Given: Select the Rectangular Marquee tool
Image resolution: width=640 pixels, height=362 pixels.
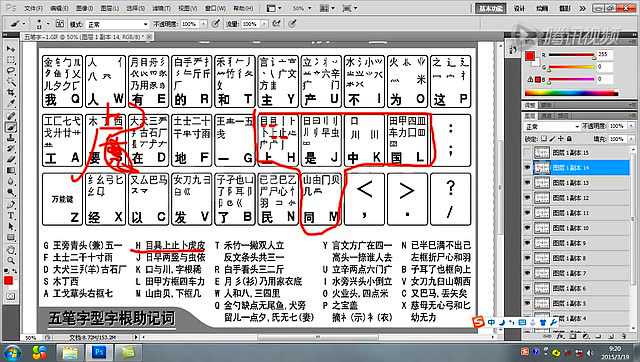Looking at the screenshot, I should (11, 60).
